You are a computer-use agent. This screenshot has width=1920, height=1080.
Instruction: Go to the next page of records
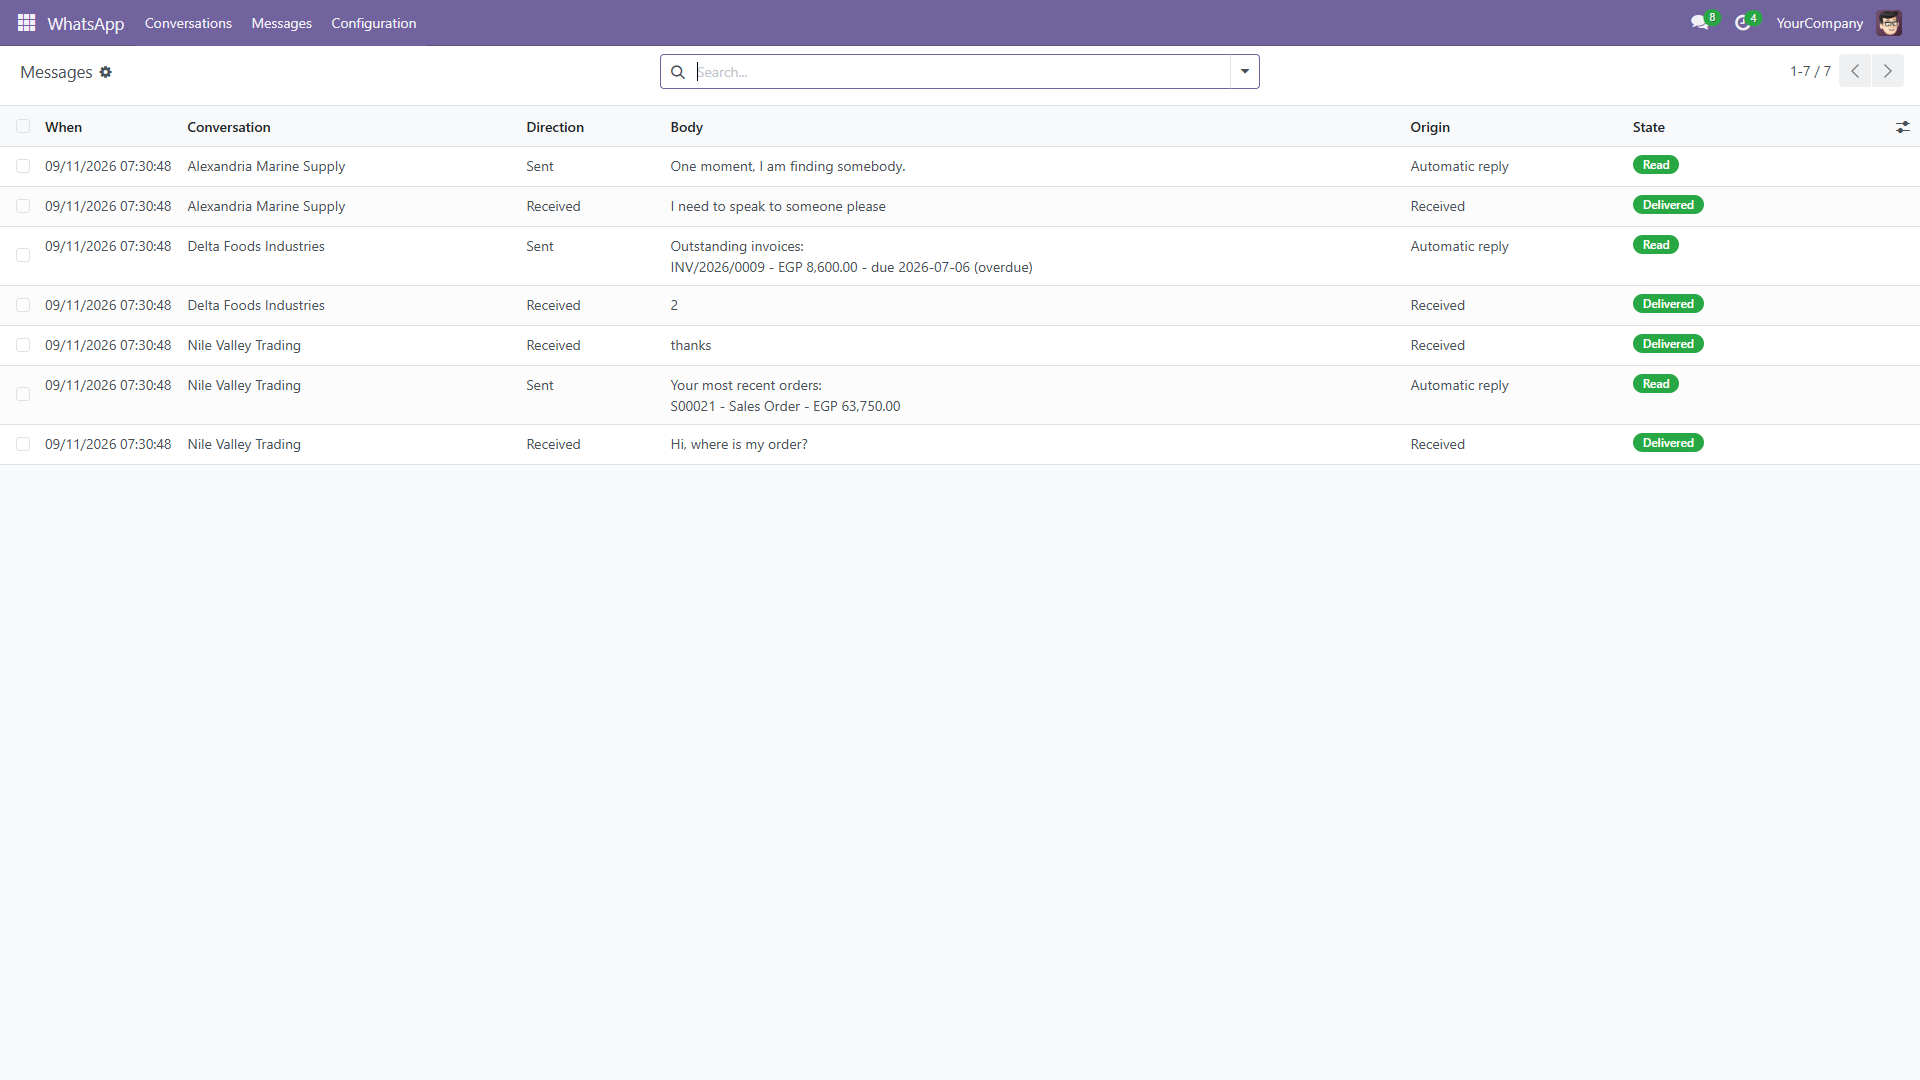pyautogui.click(x=1888, y=71)
